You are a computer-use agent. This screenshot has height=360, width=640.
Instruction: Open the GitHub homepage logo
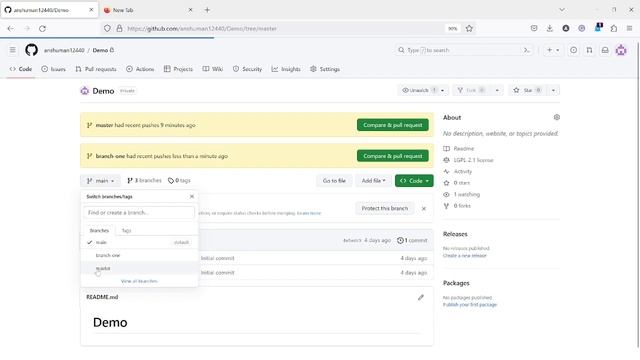(31, 50)
